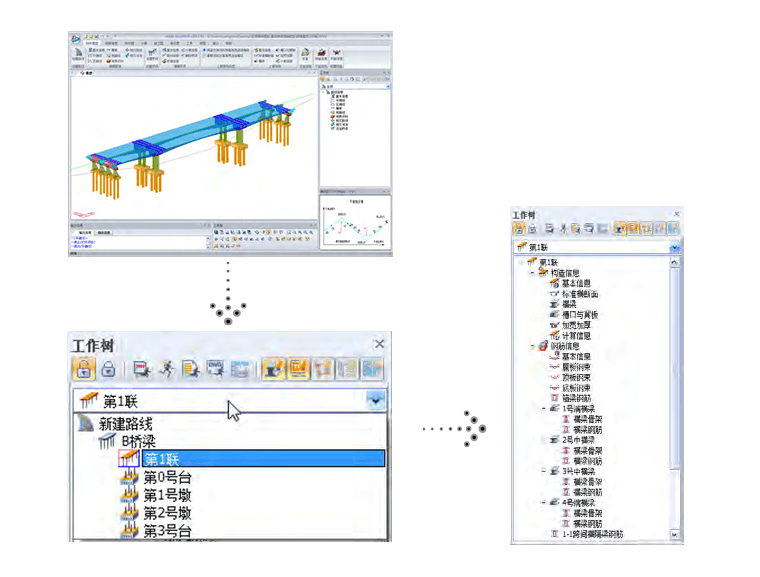The image size is (760, 577).
Task: Click the scroll-up arrow of the right tree
Action: (674, 262)
